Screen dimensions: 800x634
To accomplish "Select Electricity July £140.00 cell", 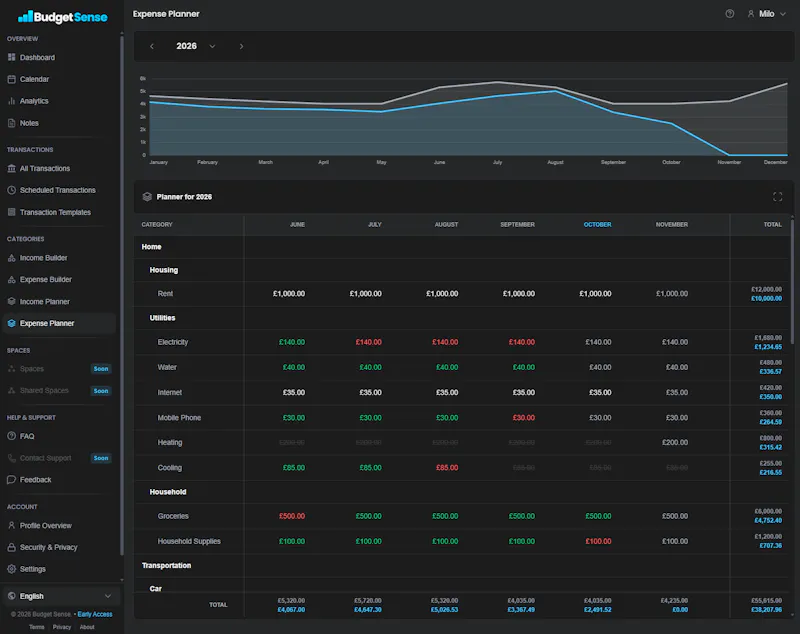I will [x=368, y=342].
